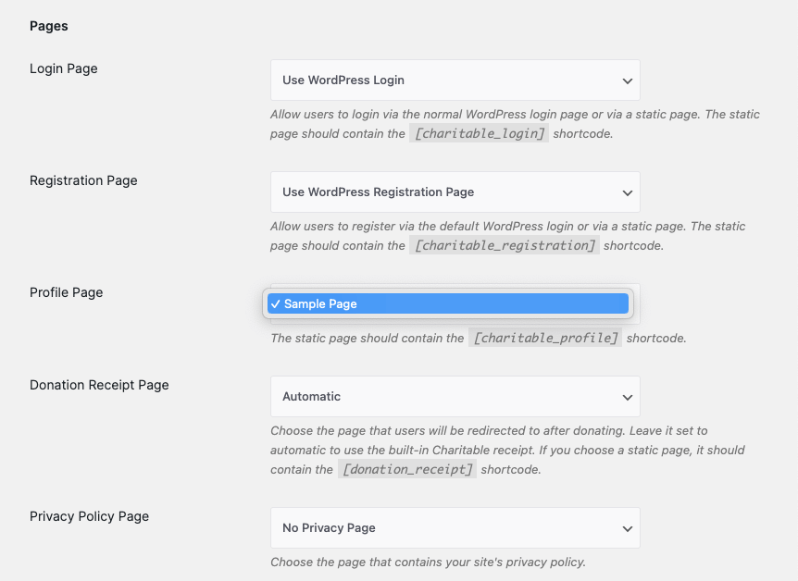Click the Pages section heading
Screen dimensions: 798x581
[49, 26]
